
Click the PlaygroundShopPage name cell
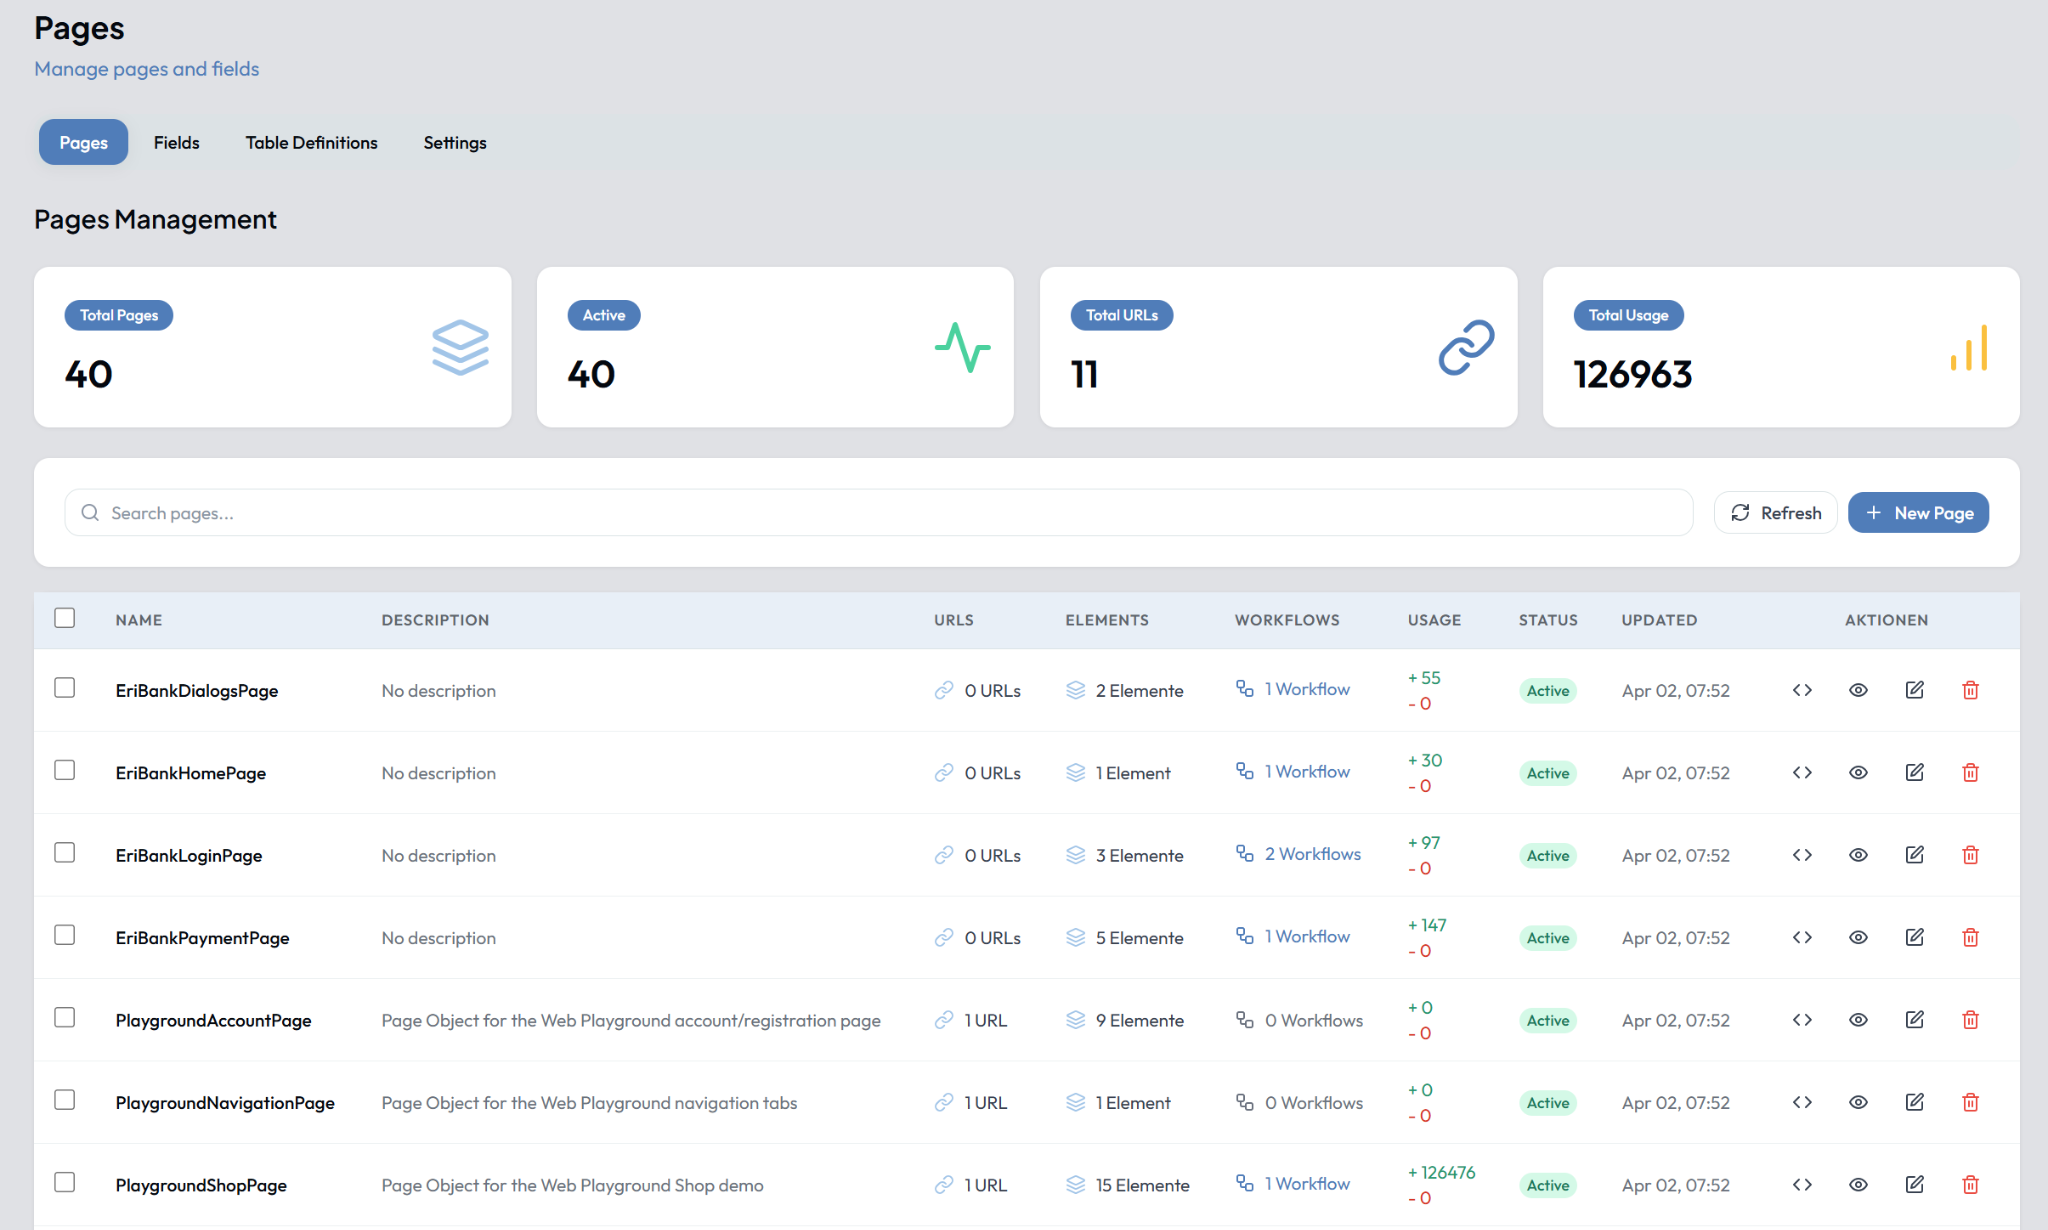click(201, 1185)
